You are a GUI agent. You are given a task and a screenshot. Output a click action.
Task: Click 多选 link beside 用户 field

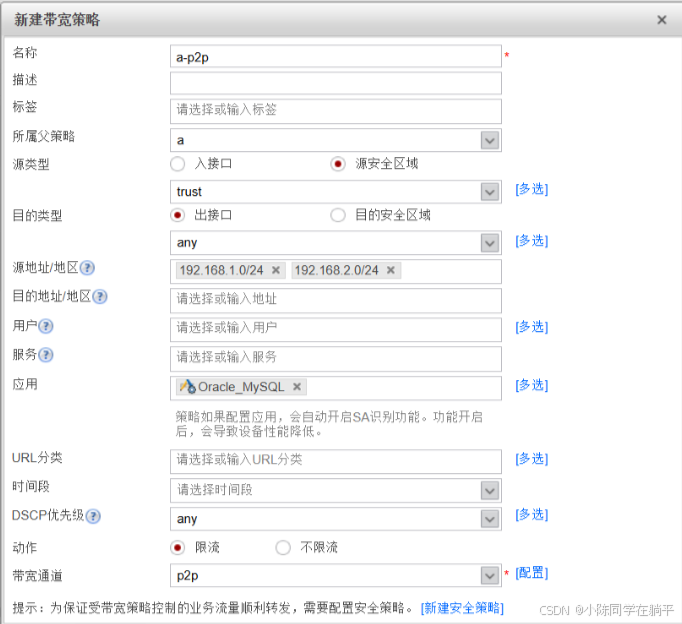(x=532, y=327)
